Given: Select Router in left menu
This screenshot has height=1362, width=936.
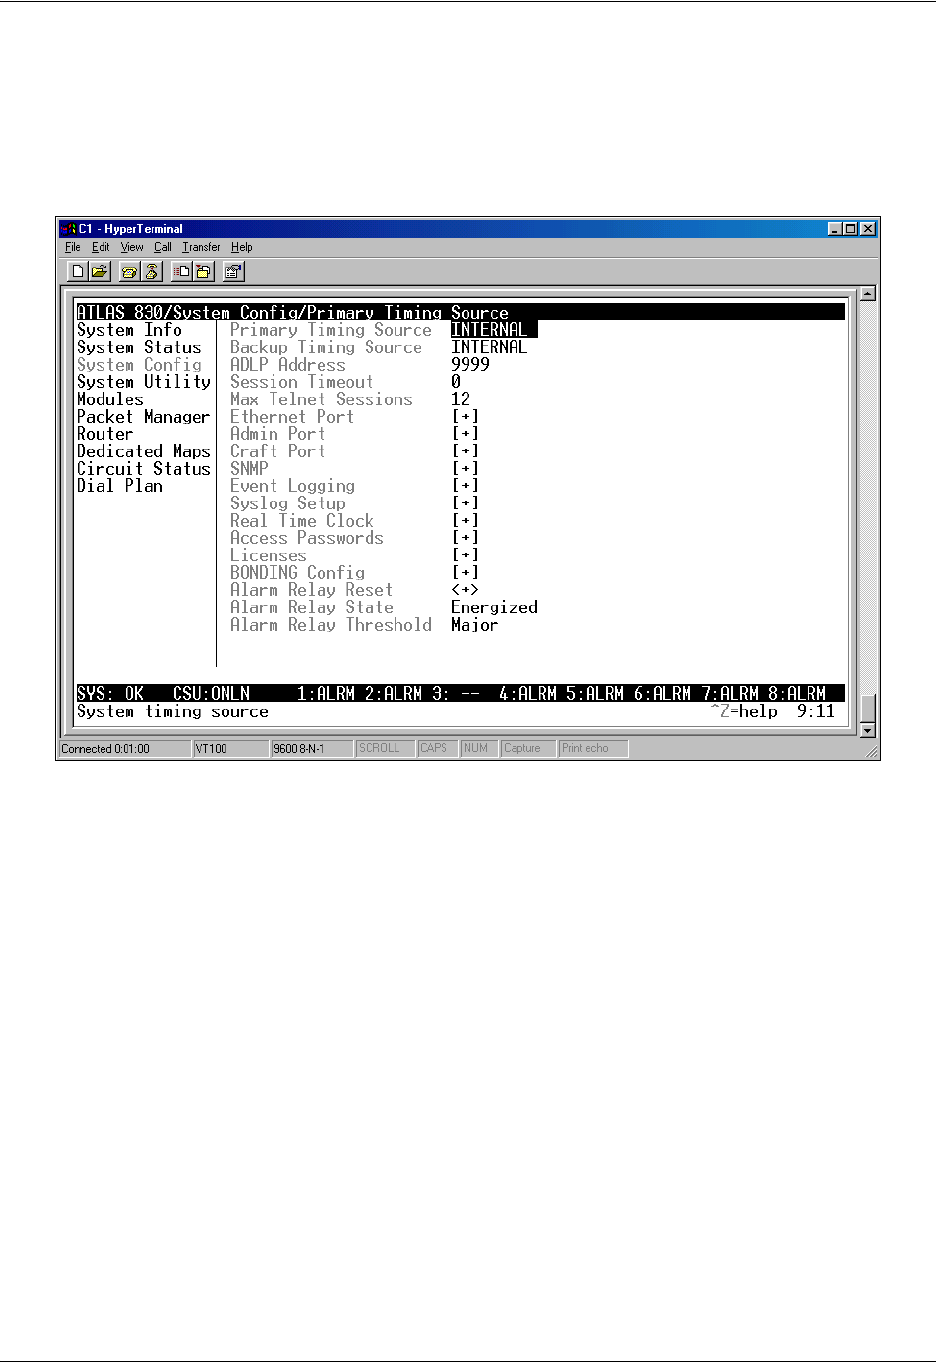Looking at the screenshot, I should tap(105, 434).
